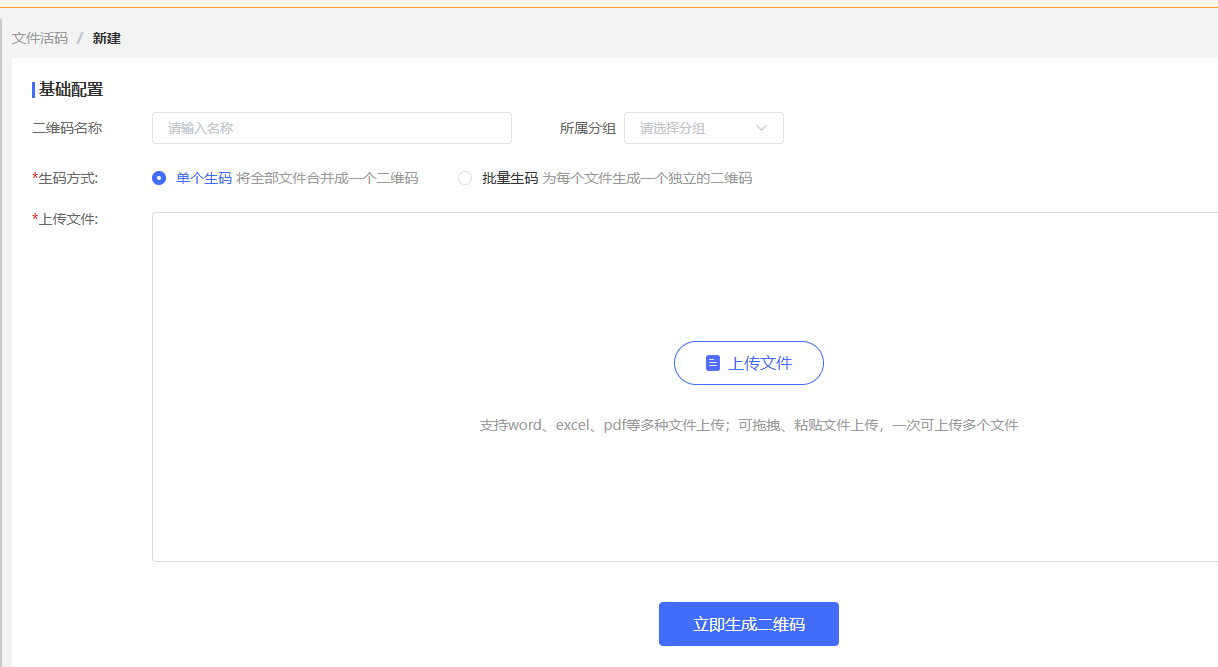The image size is (1218, 667).
Task: Click the 生码方式 field label
Action: (x=65, y=178)
